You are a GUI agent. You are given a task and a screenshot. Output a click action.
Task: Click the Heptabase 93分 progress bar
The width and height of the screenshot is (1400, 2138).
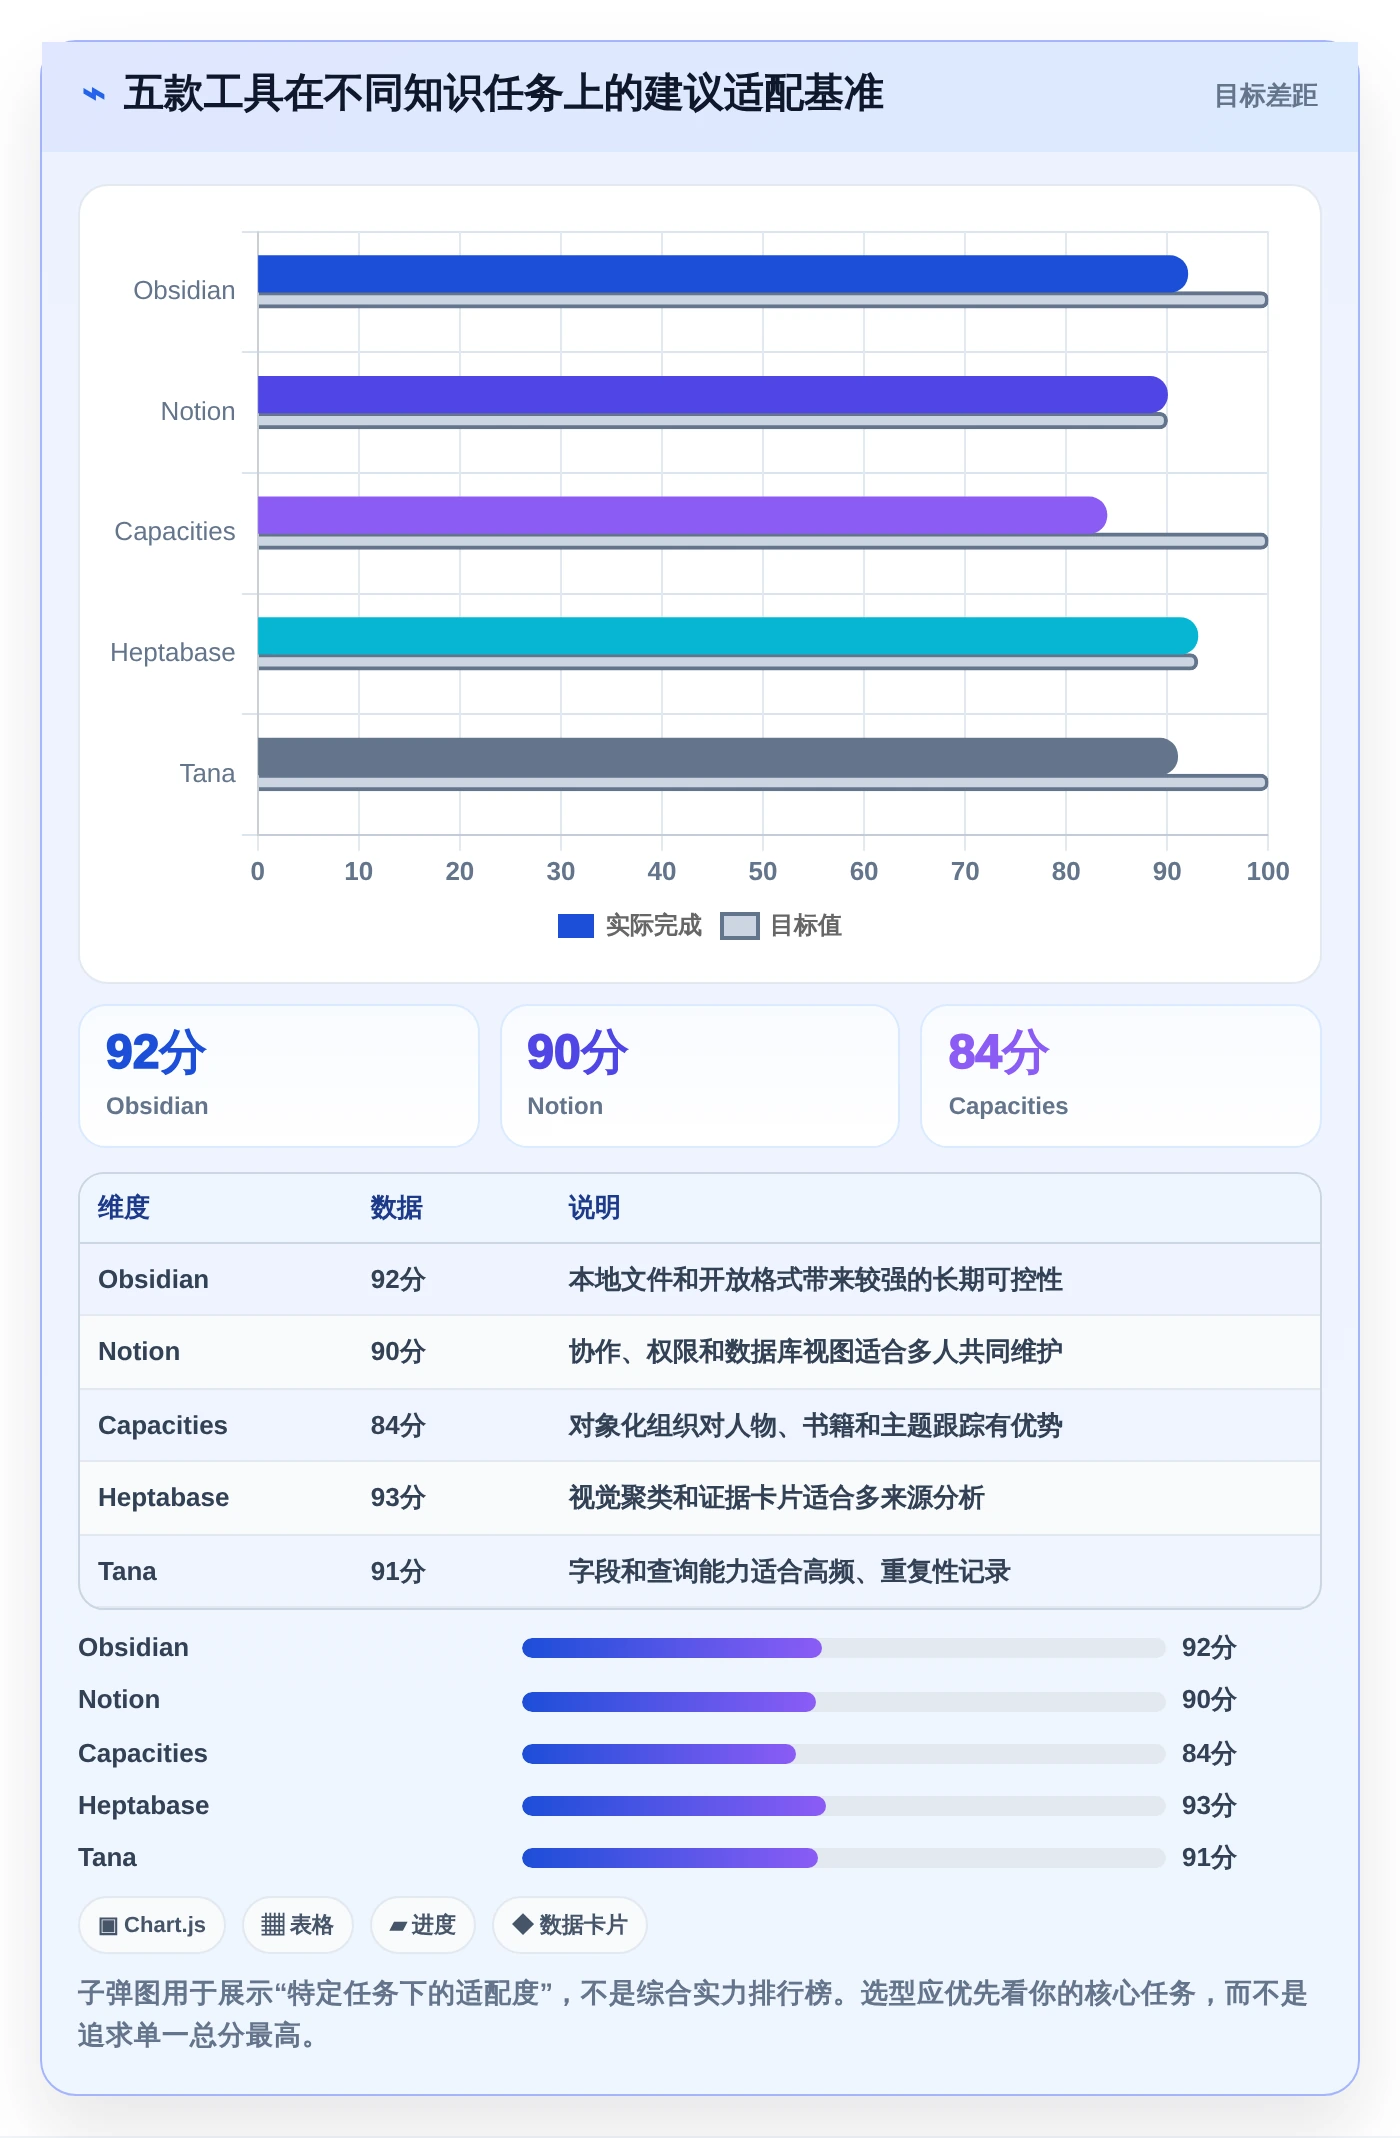(x=844, y=1805)
